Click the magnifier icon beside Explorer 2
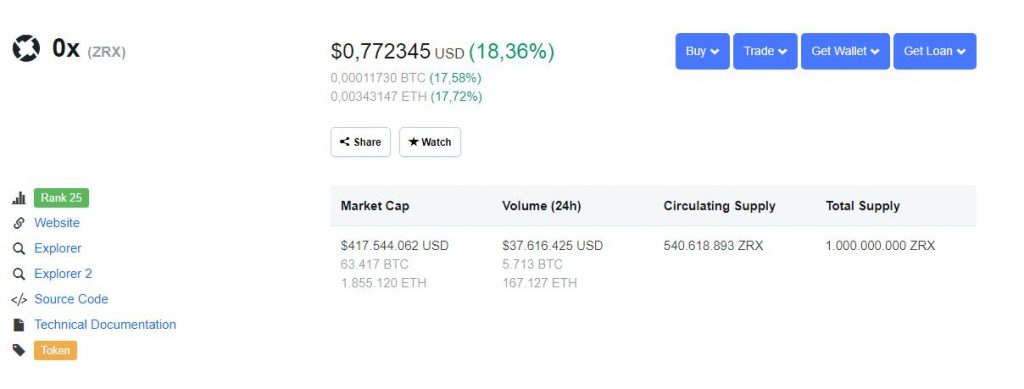The width and height of the screenshot is (1024, 389). 19,274
